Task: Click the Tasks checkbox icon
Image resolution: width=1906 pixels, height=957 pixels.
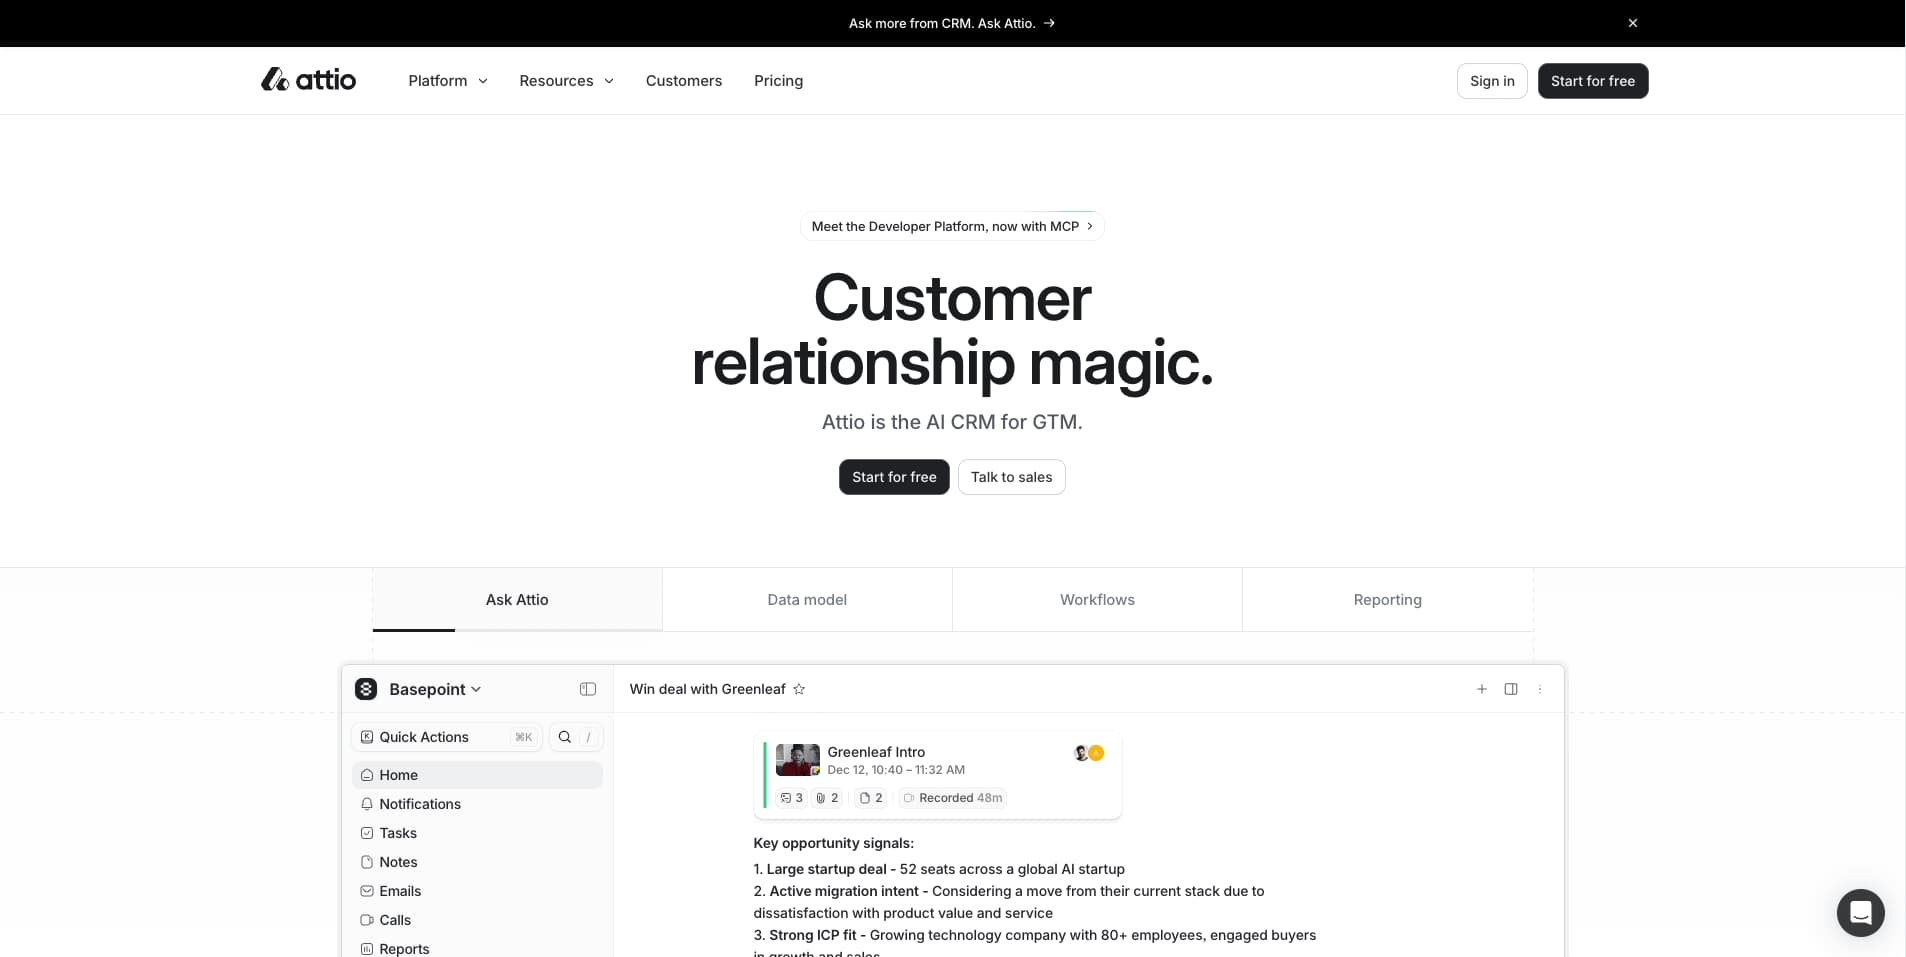Action: [367, 833]
